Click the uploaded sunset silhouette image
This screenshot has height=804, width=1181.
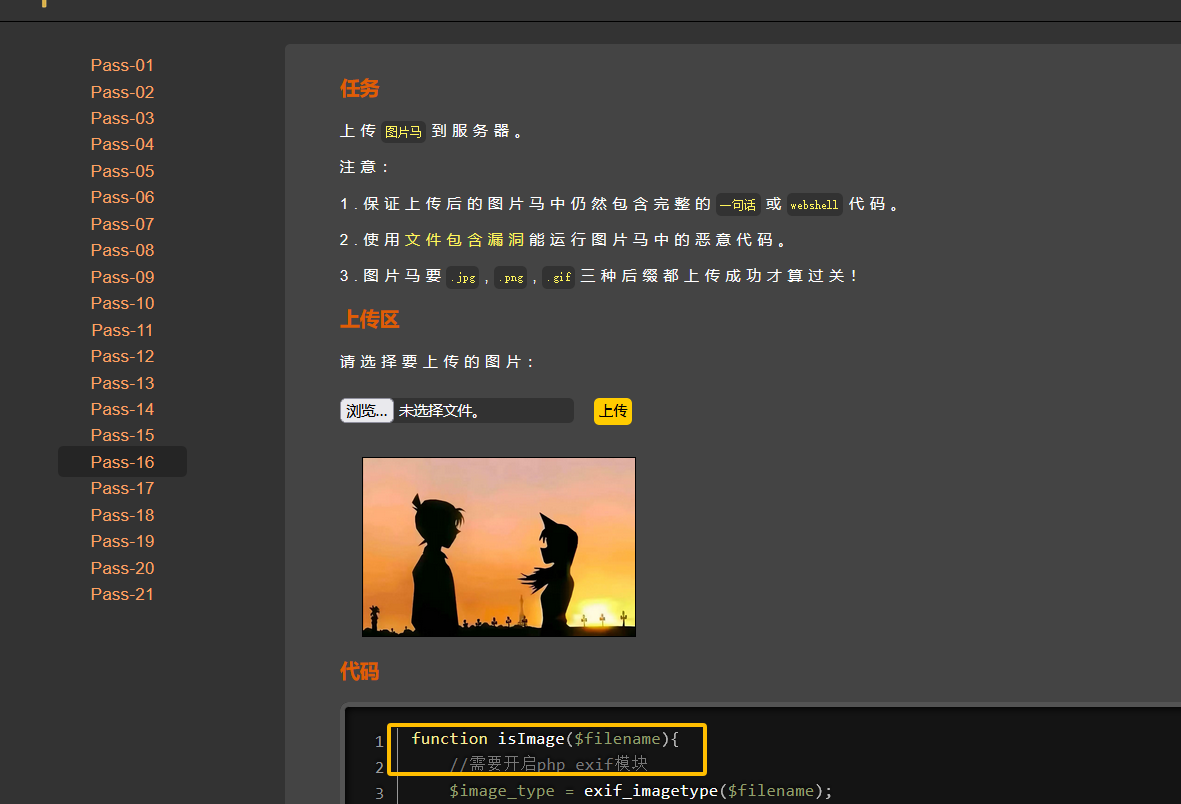click(x=499, y=547)
